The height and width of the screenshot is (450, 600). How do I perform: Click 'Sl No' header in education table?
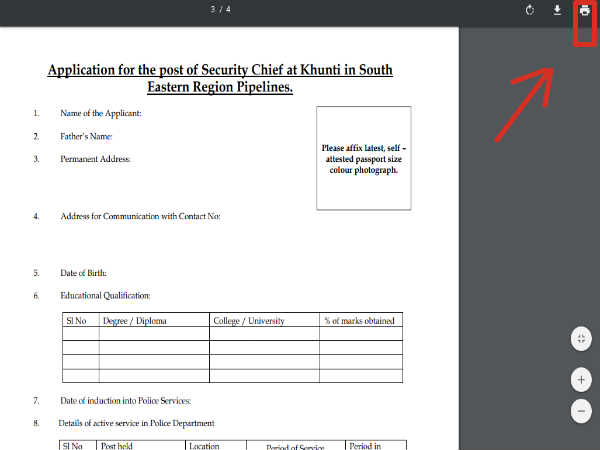coord(76,321)
